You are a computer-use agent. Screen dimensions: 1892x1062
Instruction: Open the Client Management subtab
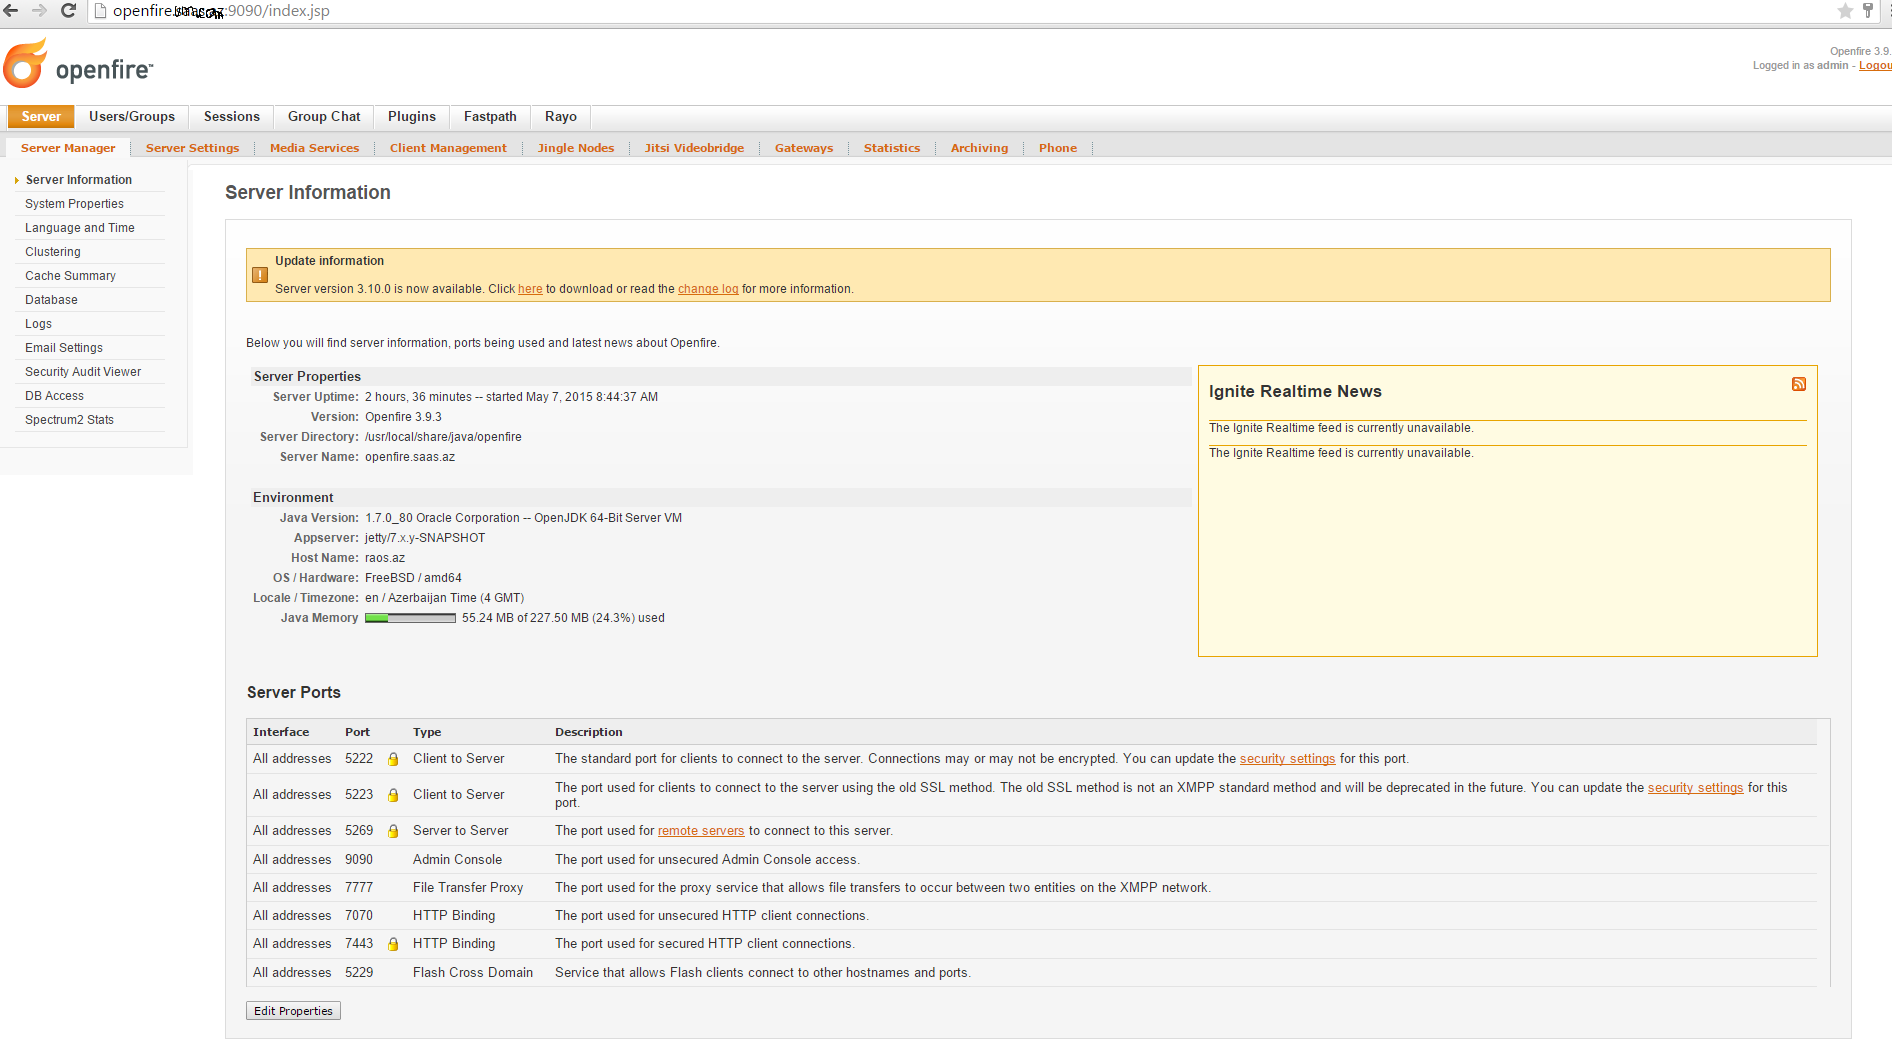(448, 148)
